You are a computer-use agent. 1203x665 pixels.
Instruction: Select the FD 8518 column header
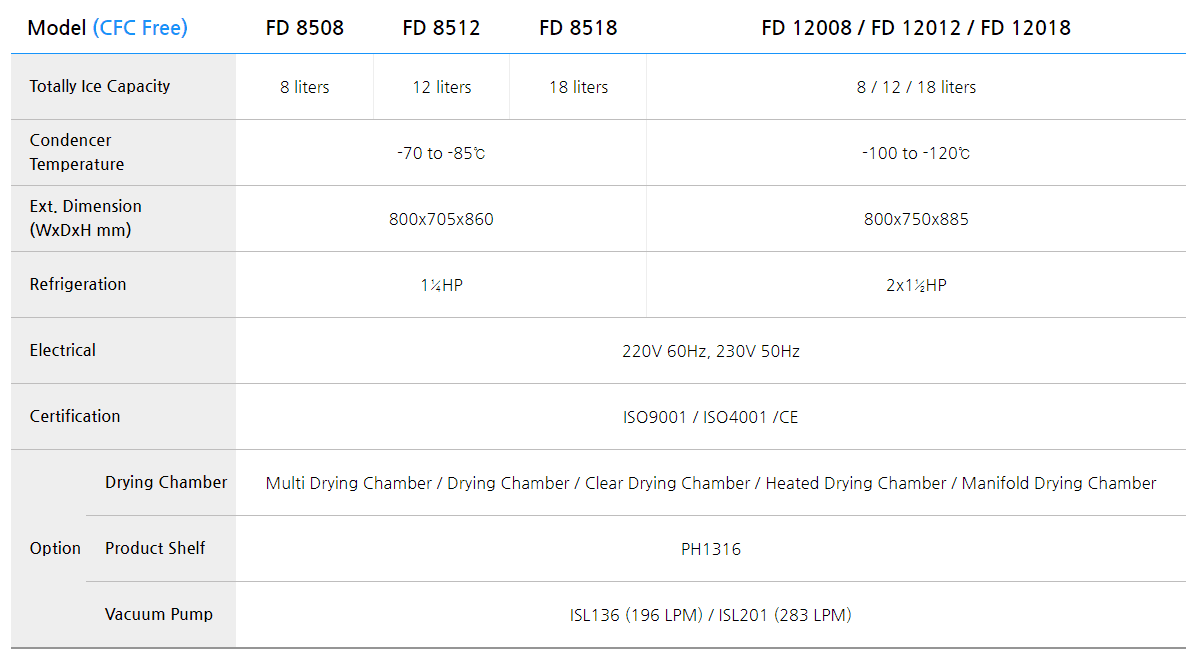point(578,28)
